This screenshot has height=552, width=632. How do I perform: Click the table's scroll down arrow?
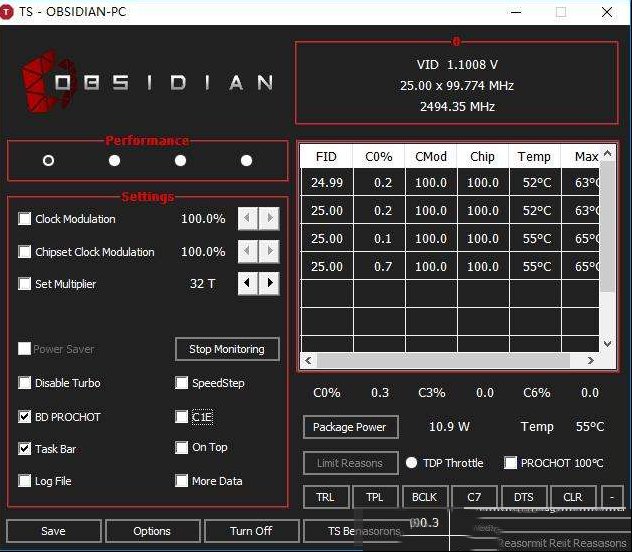[608, 344]
